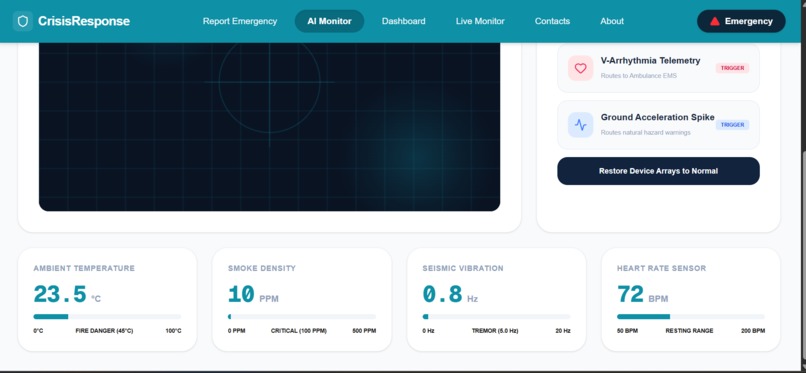Image resolution: width=806 pixels, height=373 pixels.
Task: Click the Heart Rate Sensor progress bar
Action: (690, 316)
